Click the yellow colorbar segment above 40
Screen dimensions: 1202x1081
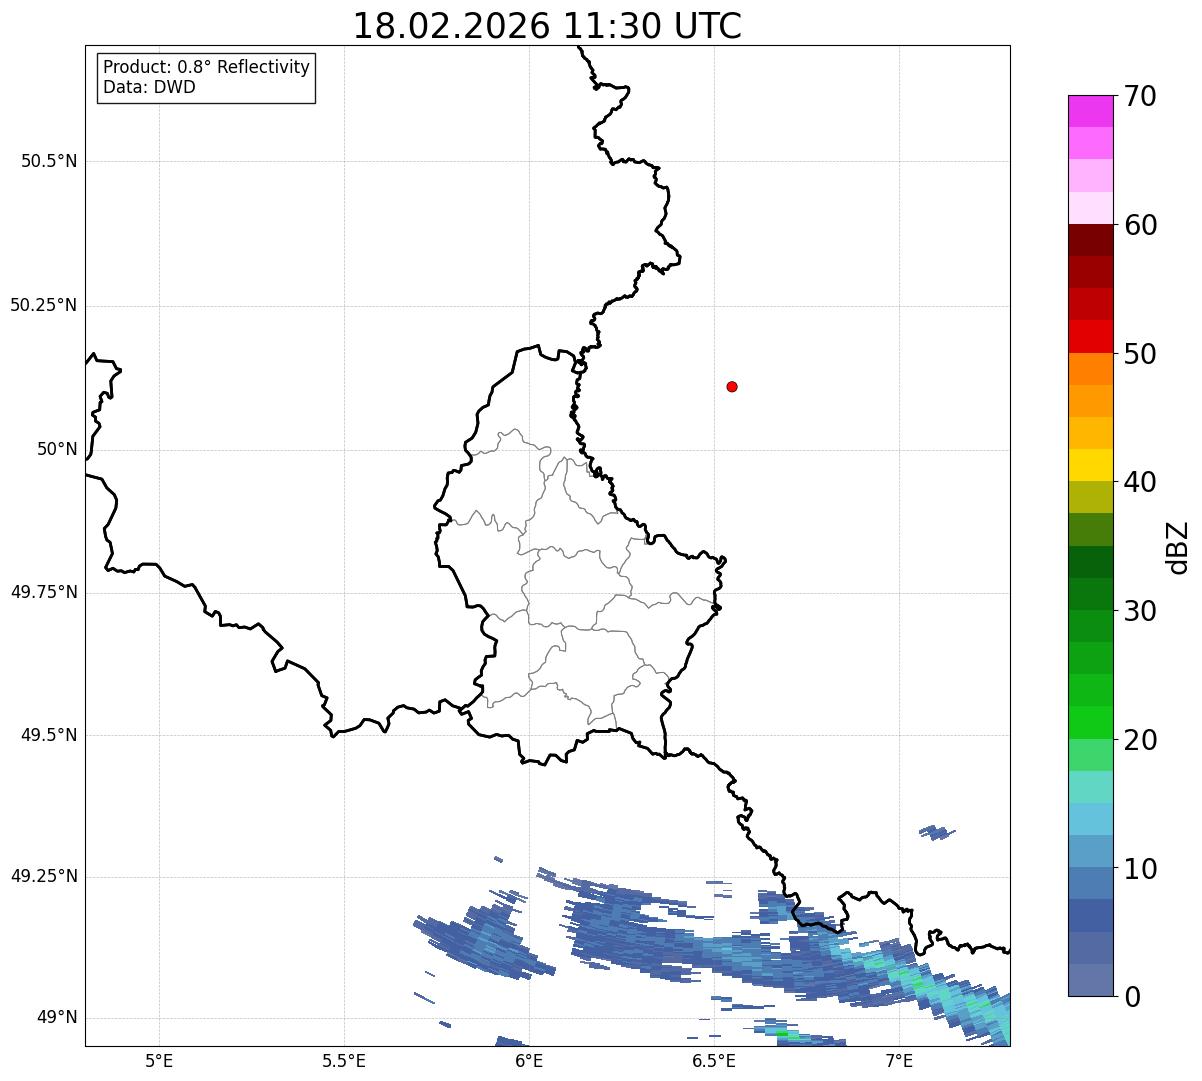pyautogui.click(x=1090, y=466)
